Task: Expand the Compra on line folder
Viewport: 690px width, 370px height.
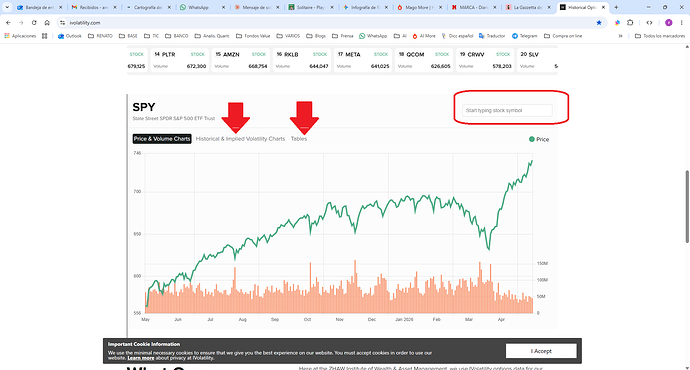Action: pyautogui.click(x=563, y=36)
